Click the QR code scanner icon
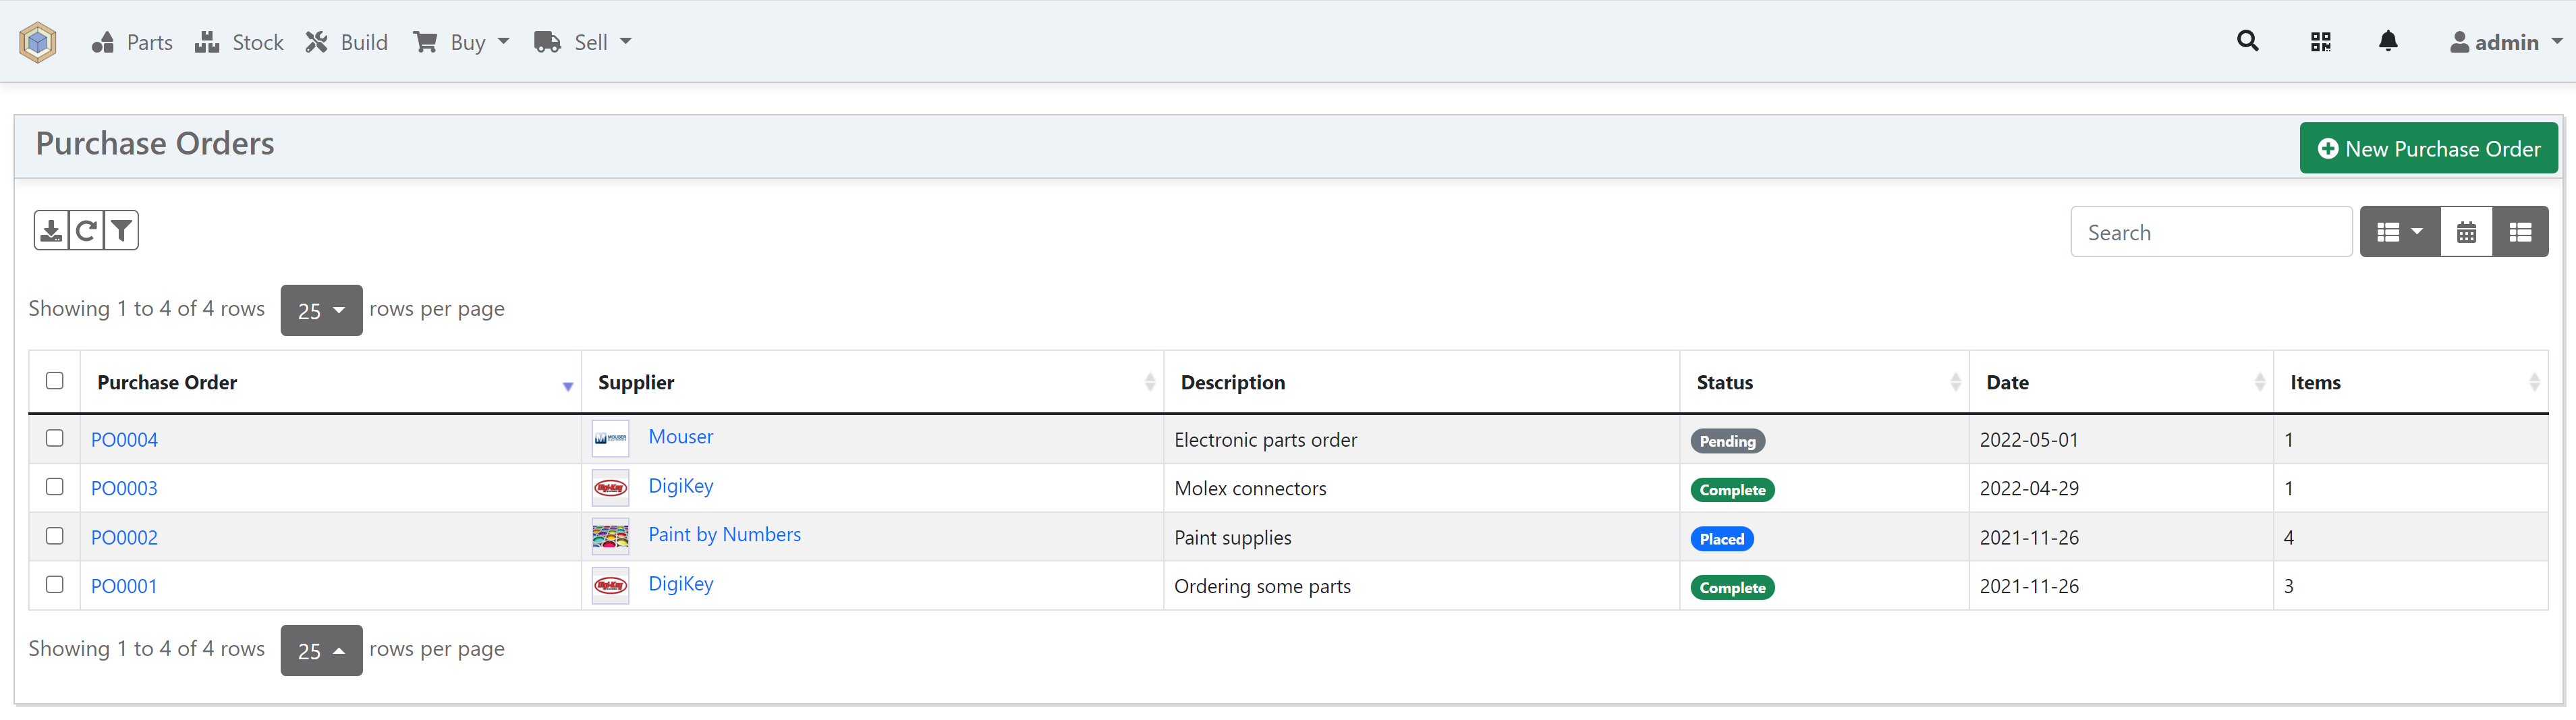Image resolution: width=2576 pixels, height=720 pixels. tap(2320, 42)
